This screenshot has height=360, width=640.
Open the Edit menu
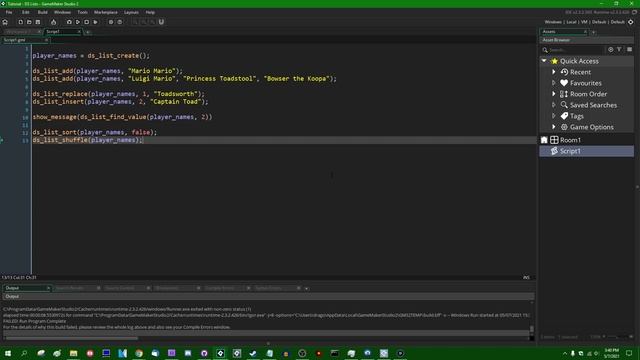click(26, 12)
